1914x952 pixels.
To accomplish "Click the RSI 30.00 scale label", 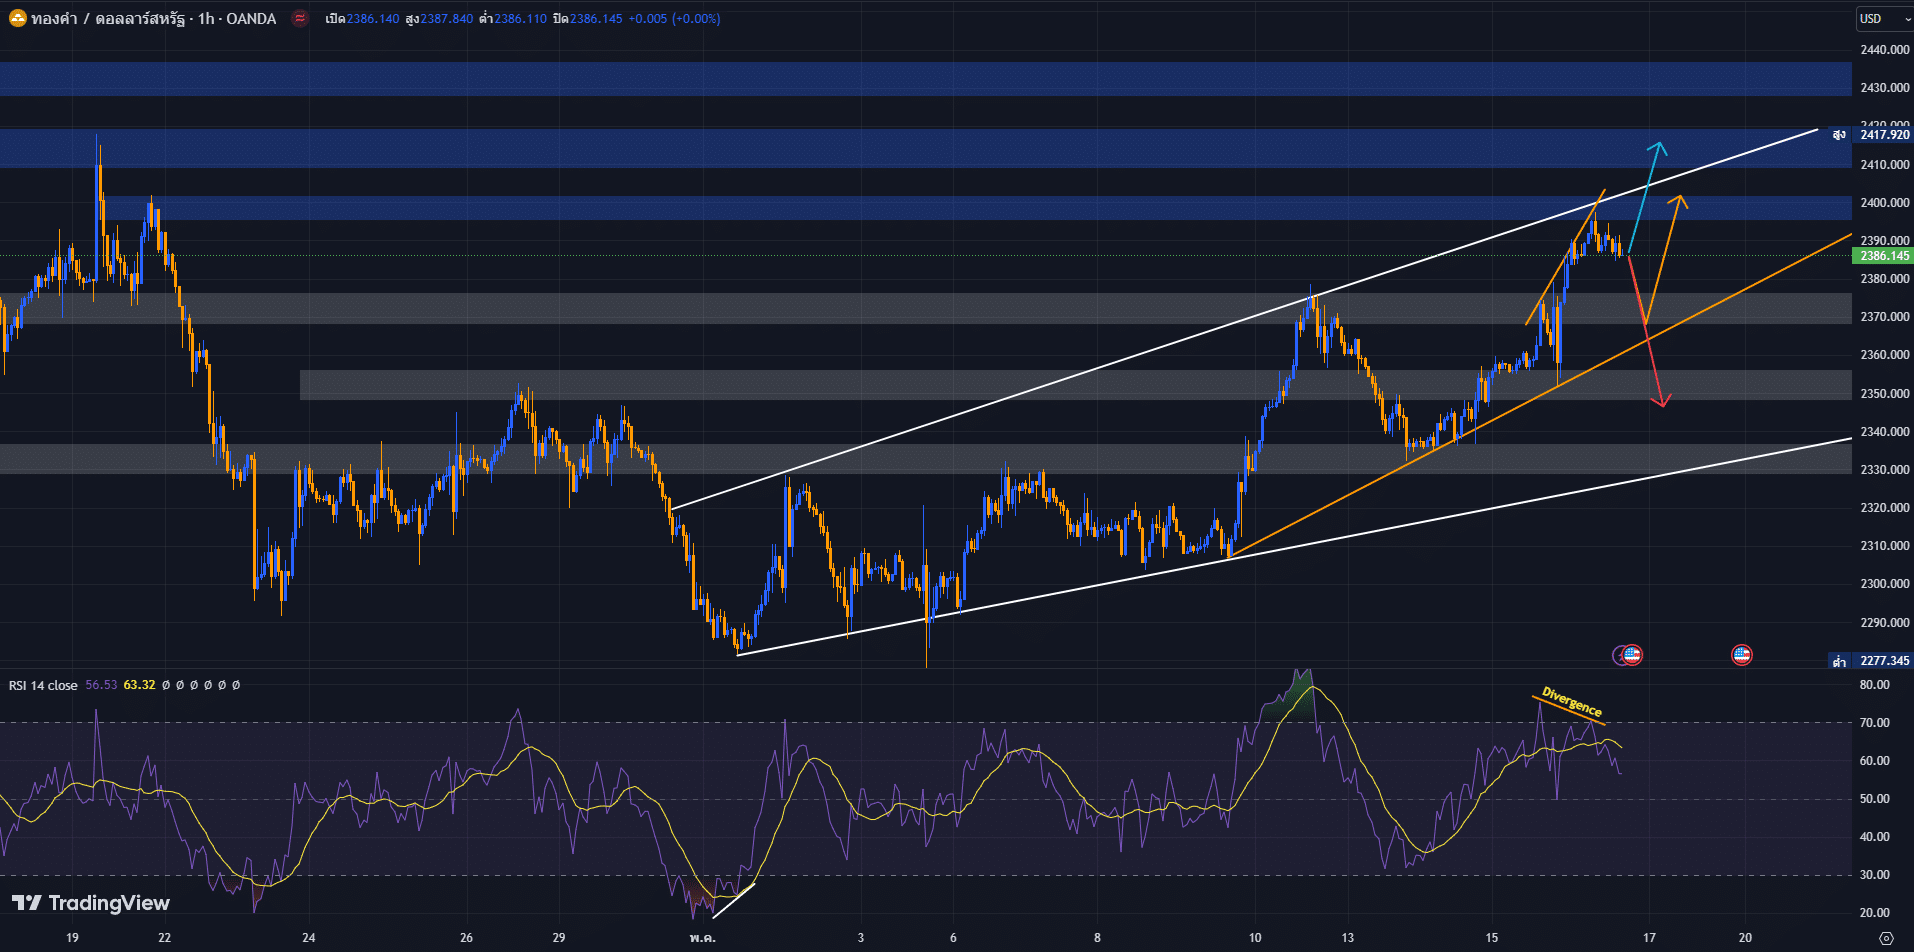I will coord(1875,874).
